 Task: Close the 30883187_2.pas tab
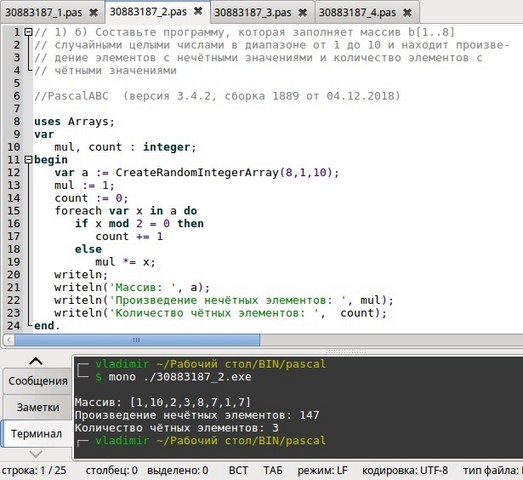click(x=198, y=11)
